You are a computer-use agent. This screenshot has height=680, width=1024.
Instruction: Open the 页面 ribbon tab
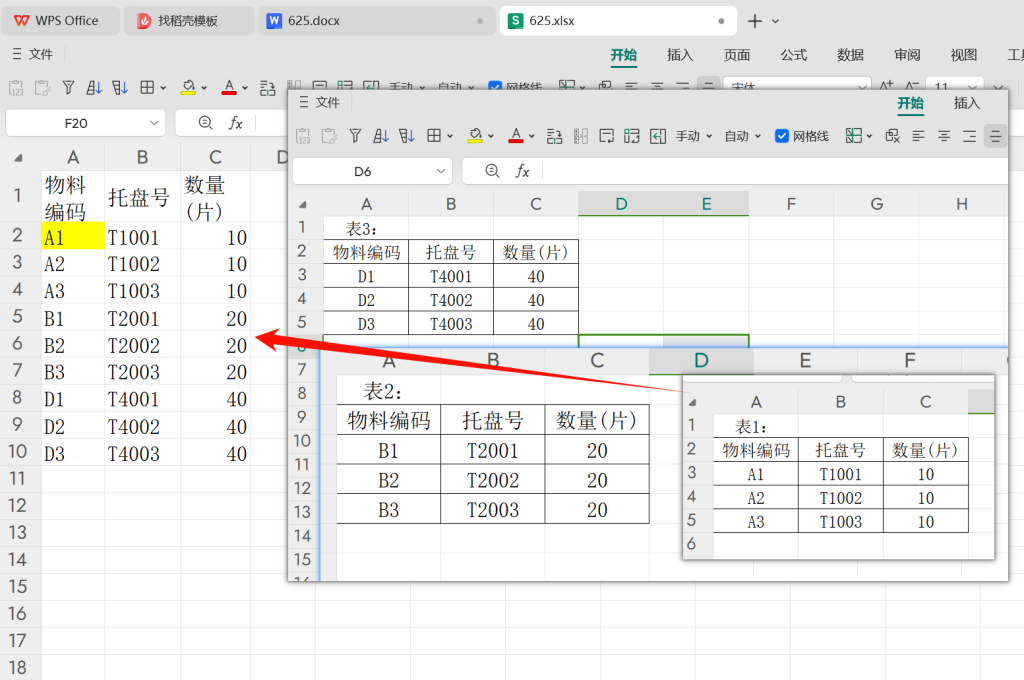737,55
